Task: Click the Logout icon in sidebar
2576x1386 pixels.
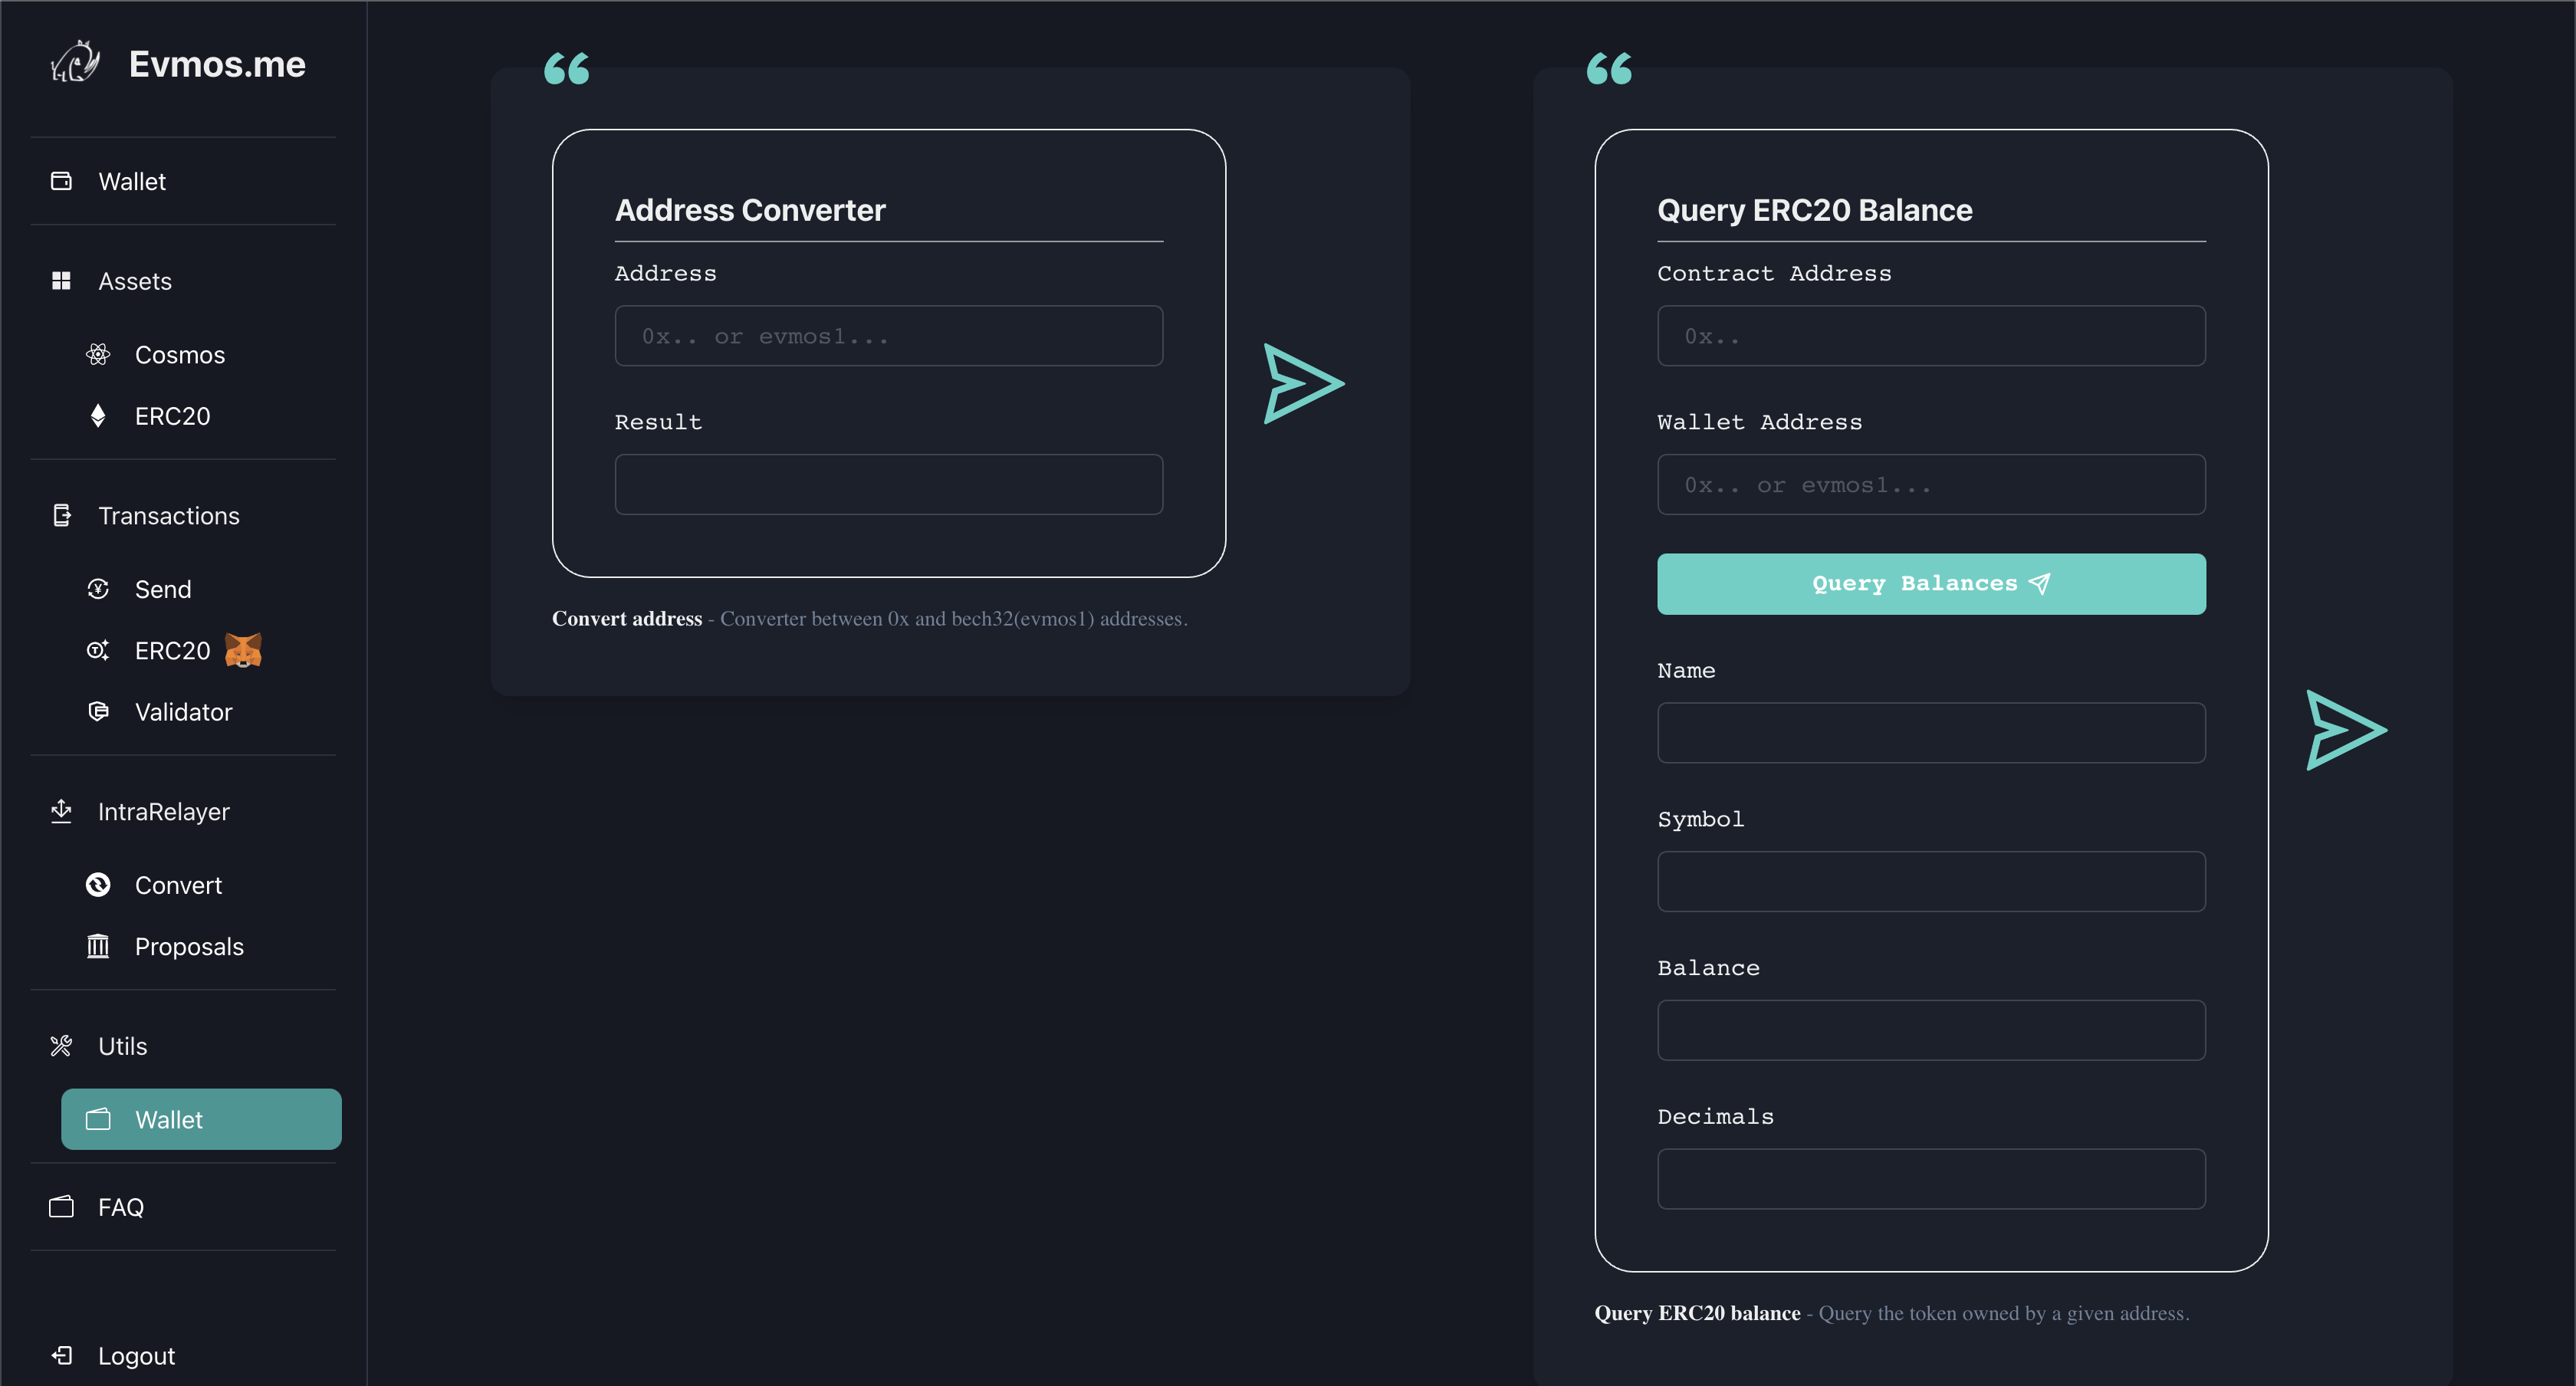Action: (x=62, y=1355)
